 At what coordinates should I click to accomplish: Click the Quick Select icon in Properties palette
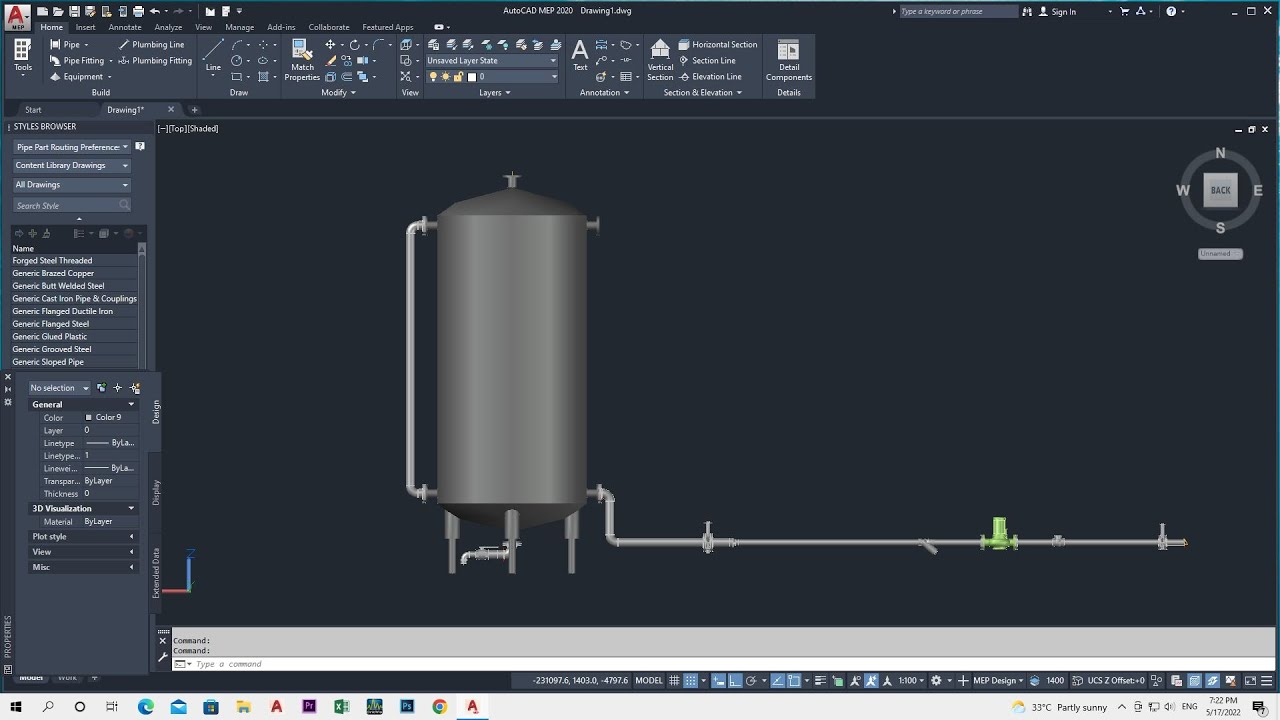click(x=135, y=388)
